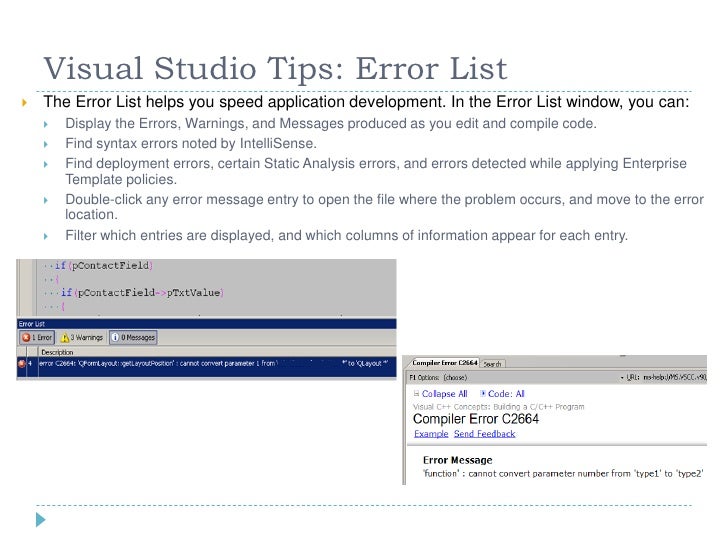Click the Description column header
Image resolution: width=728 pixels, height=546 pixels.
tap(57, 352)
